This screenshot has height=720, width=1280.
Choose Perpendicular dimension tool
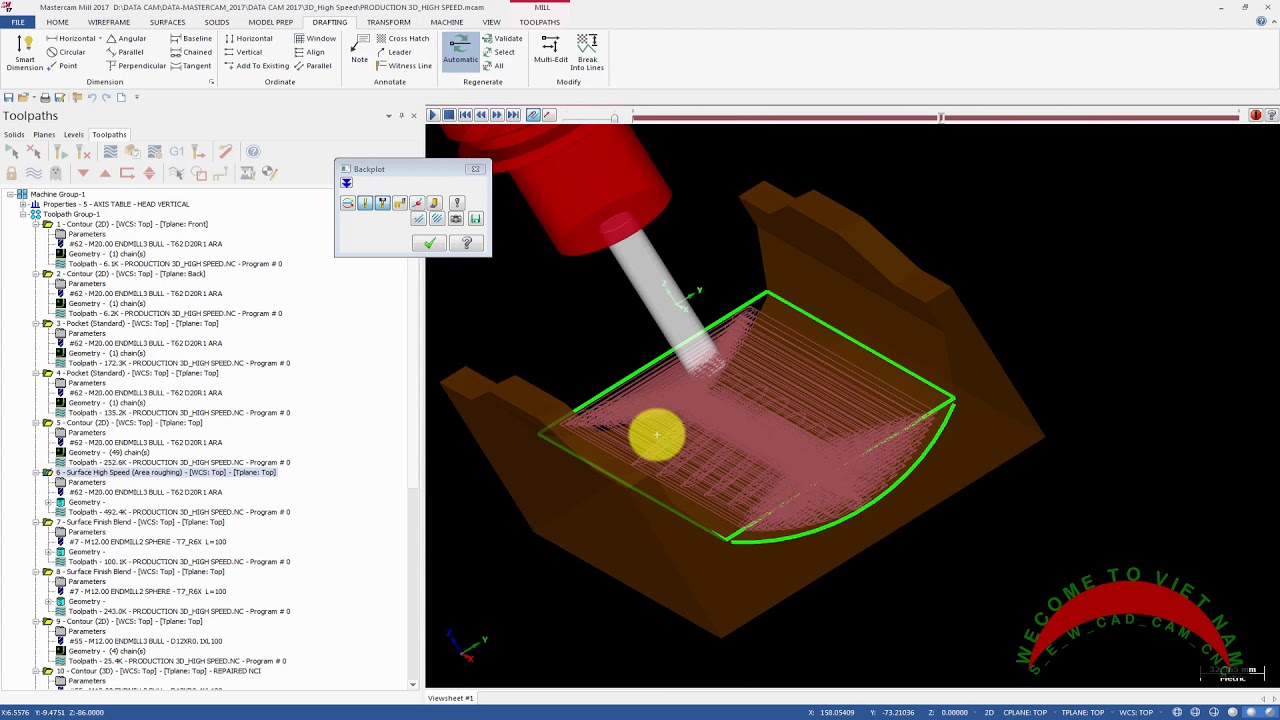[x=136, y=66]
